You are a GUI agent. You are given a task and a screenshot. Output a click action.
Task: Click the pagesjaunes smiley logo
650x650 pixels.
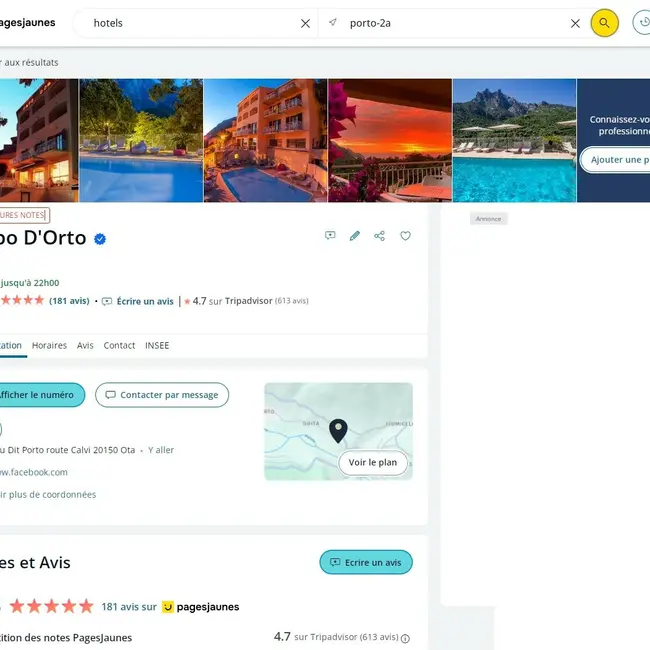167,607
